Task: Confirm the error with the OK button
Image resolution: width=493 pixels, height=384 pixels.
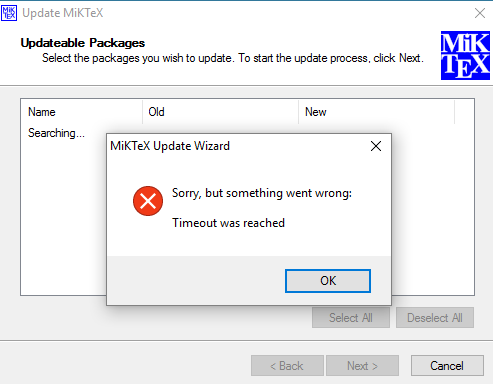Action: (x=328, y=281)
